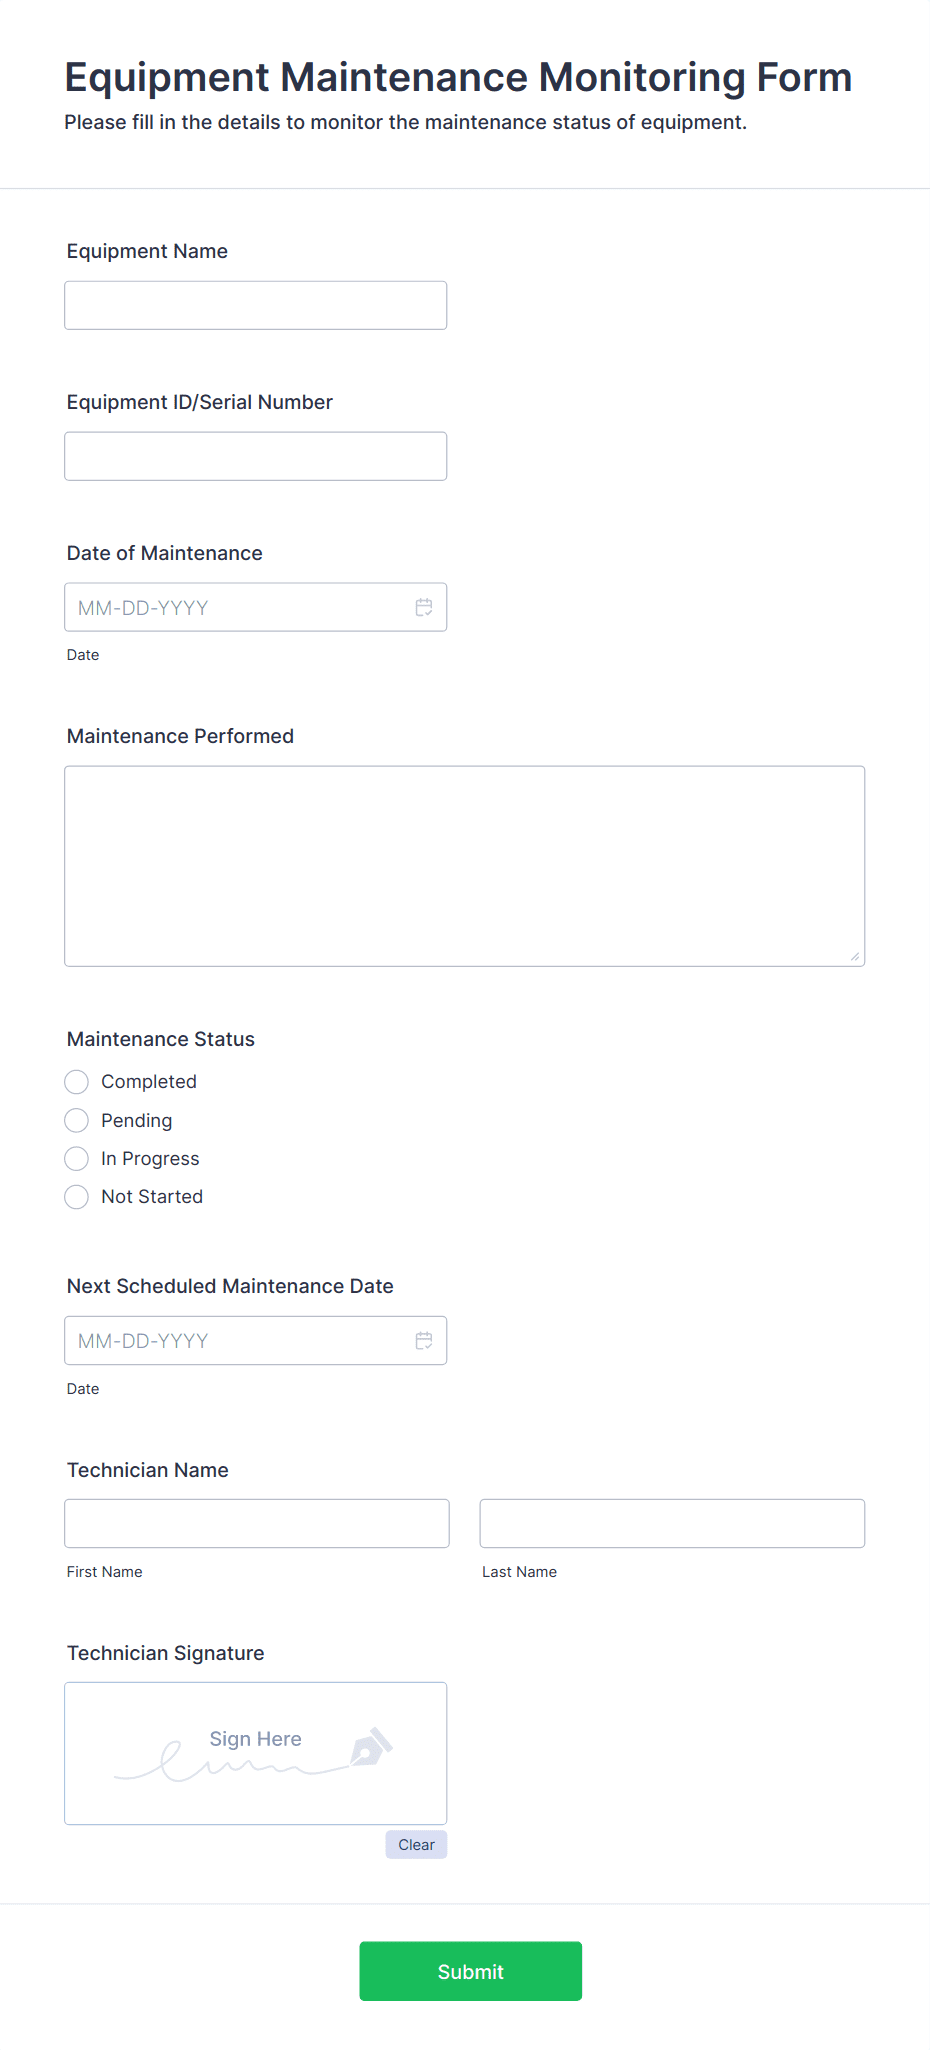Clear the technician signature
This screenshot has height=2050, width=930.
coord(416,1845)
